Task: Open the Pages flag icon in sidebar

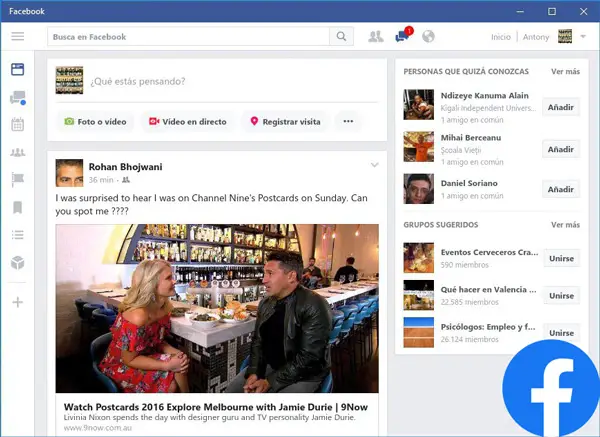Action: point(17,180)
